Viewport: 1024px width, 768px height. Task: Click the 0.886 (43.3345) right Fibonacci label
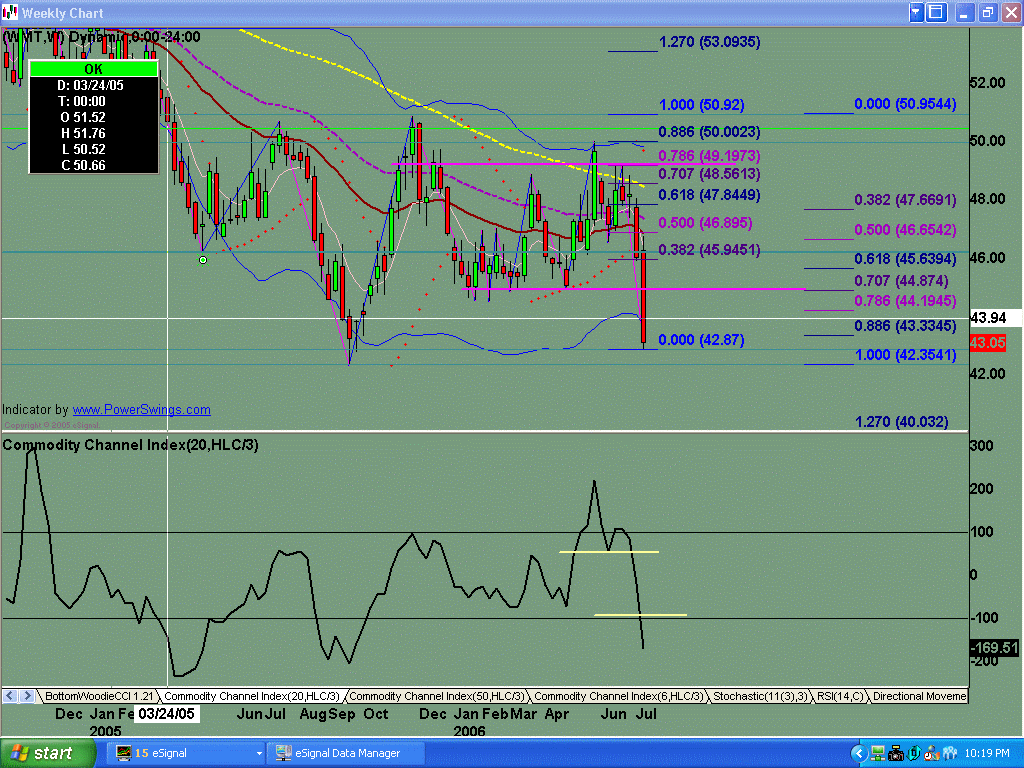(905, 326)
